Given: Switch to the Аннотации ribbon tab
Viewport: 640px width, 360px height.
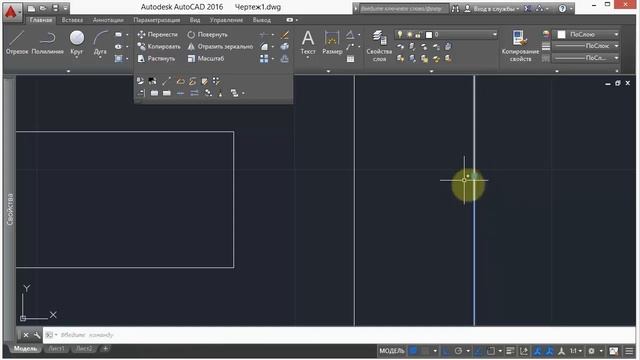Looking at the screenshot, I should pyautogui.click(x=108, y=20).
